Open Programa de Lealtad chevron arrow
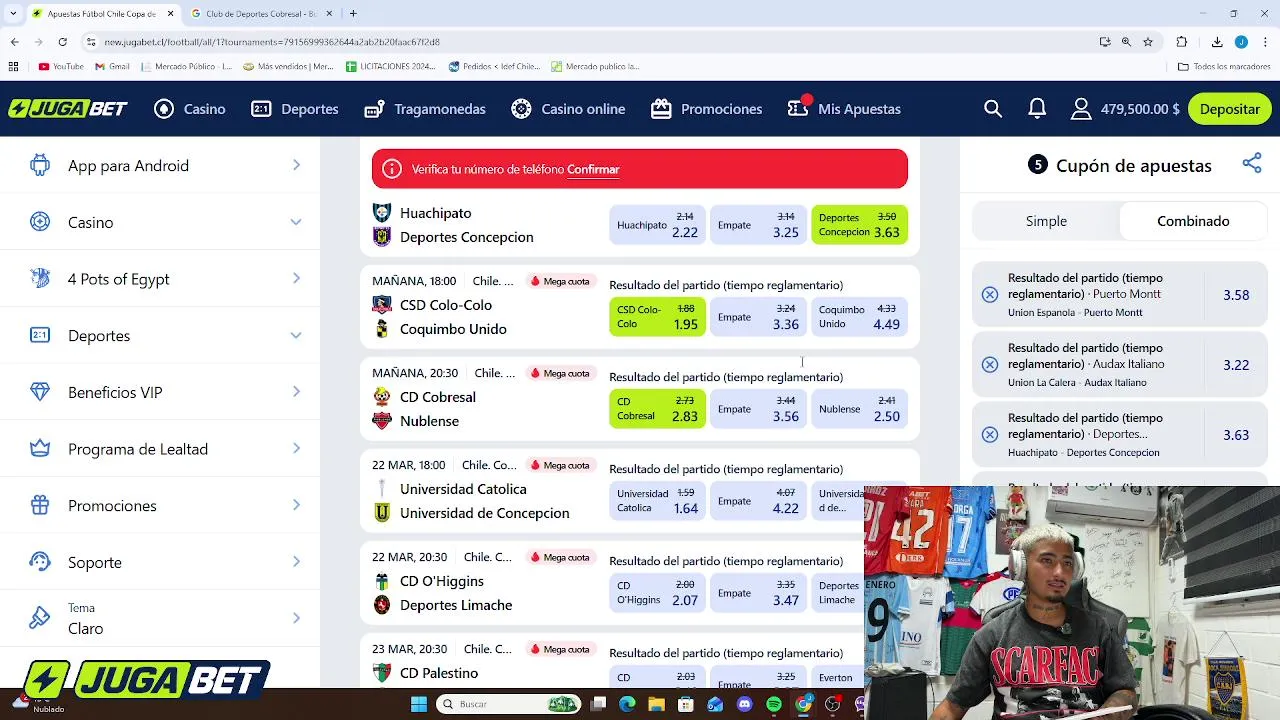This screenshot has height=720, width=1280. point(296,449)
